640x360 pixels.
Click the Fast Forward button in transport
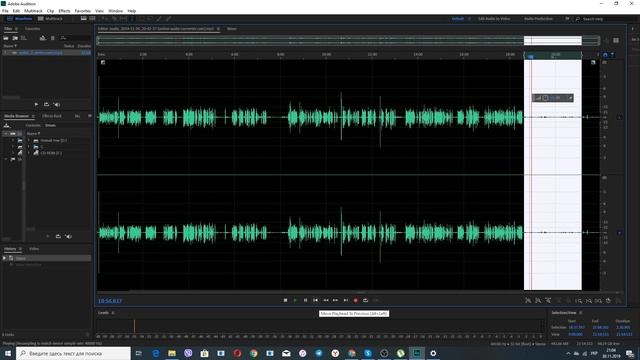(336, 300)
